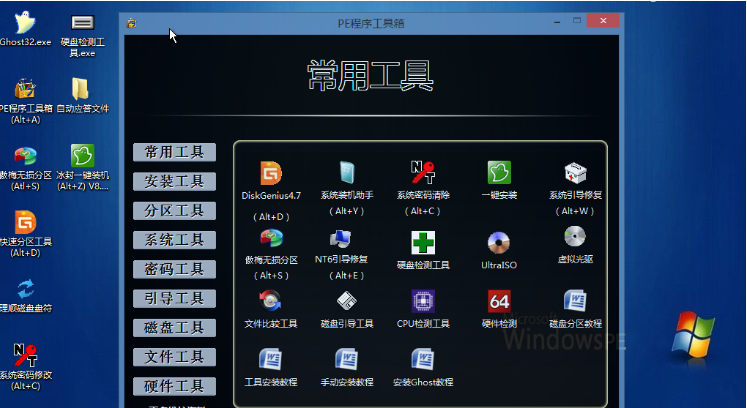This screenshot has width=747, height=408.
Task: Select 傲梅无损分区 desktop shortcut
Action: pos(26,168)
